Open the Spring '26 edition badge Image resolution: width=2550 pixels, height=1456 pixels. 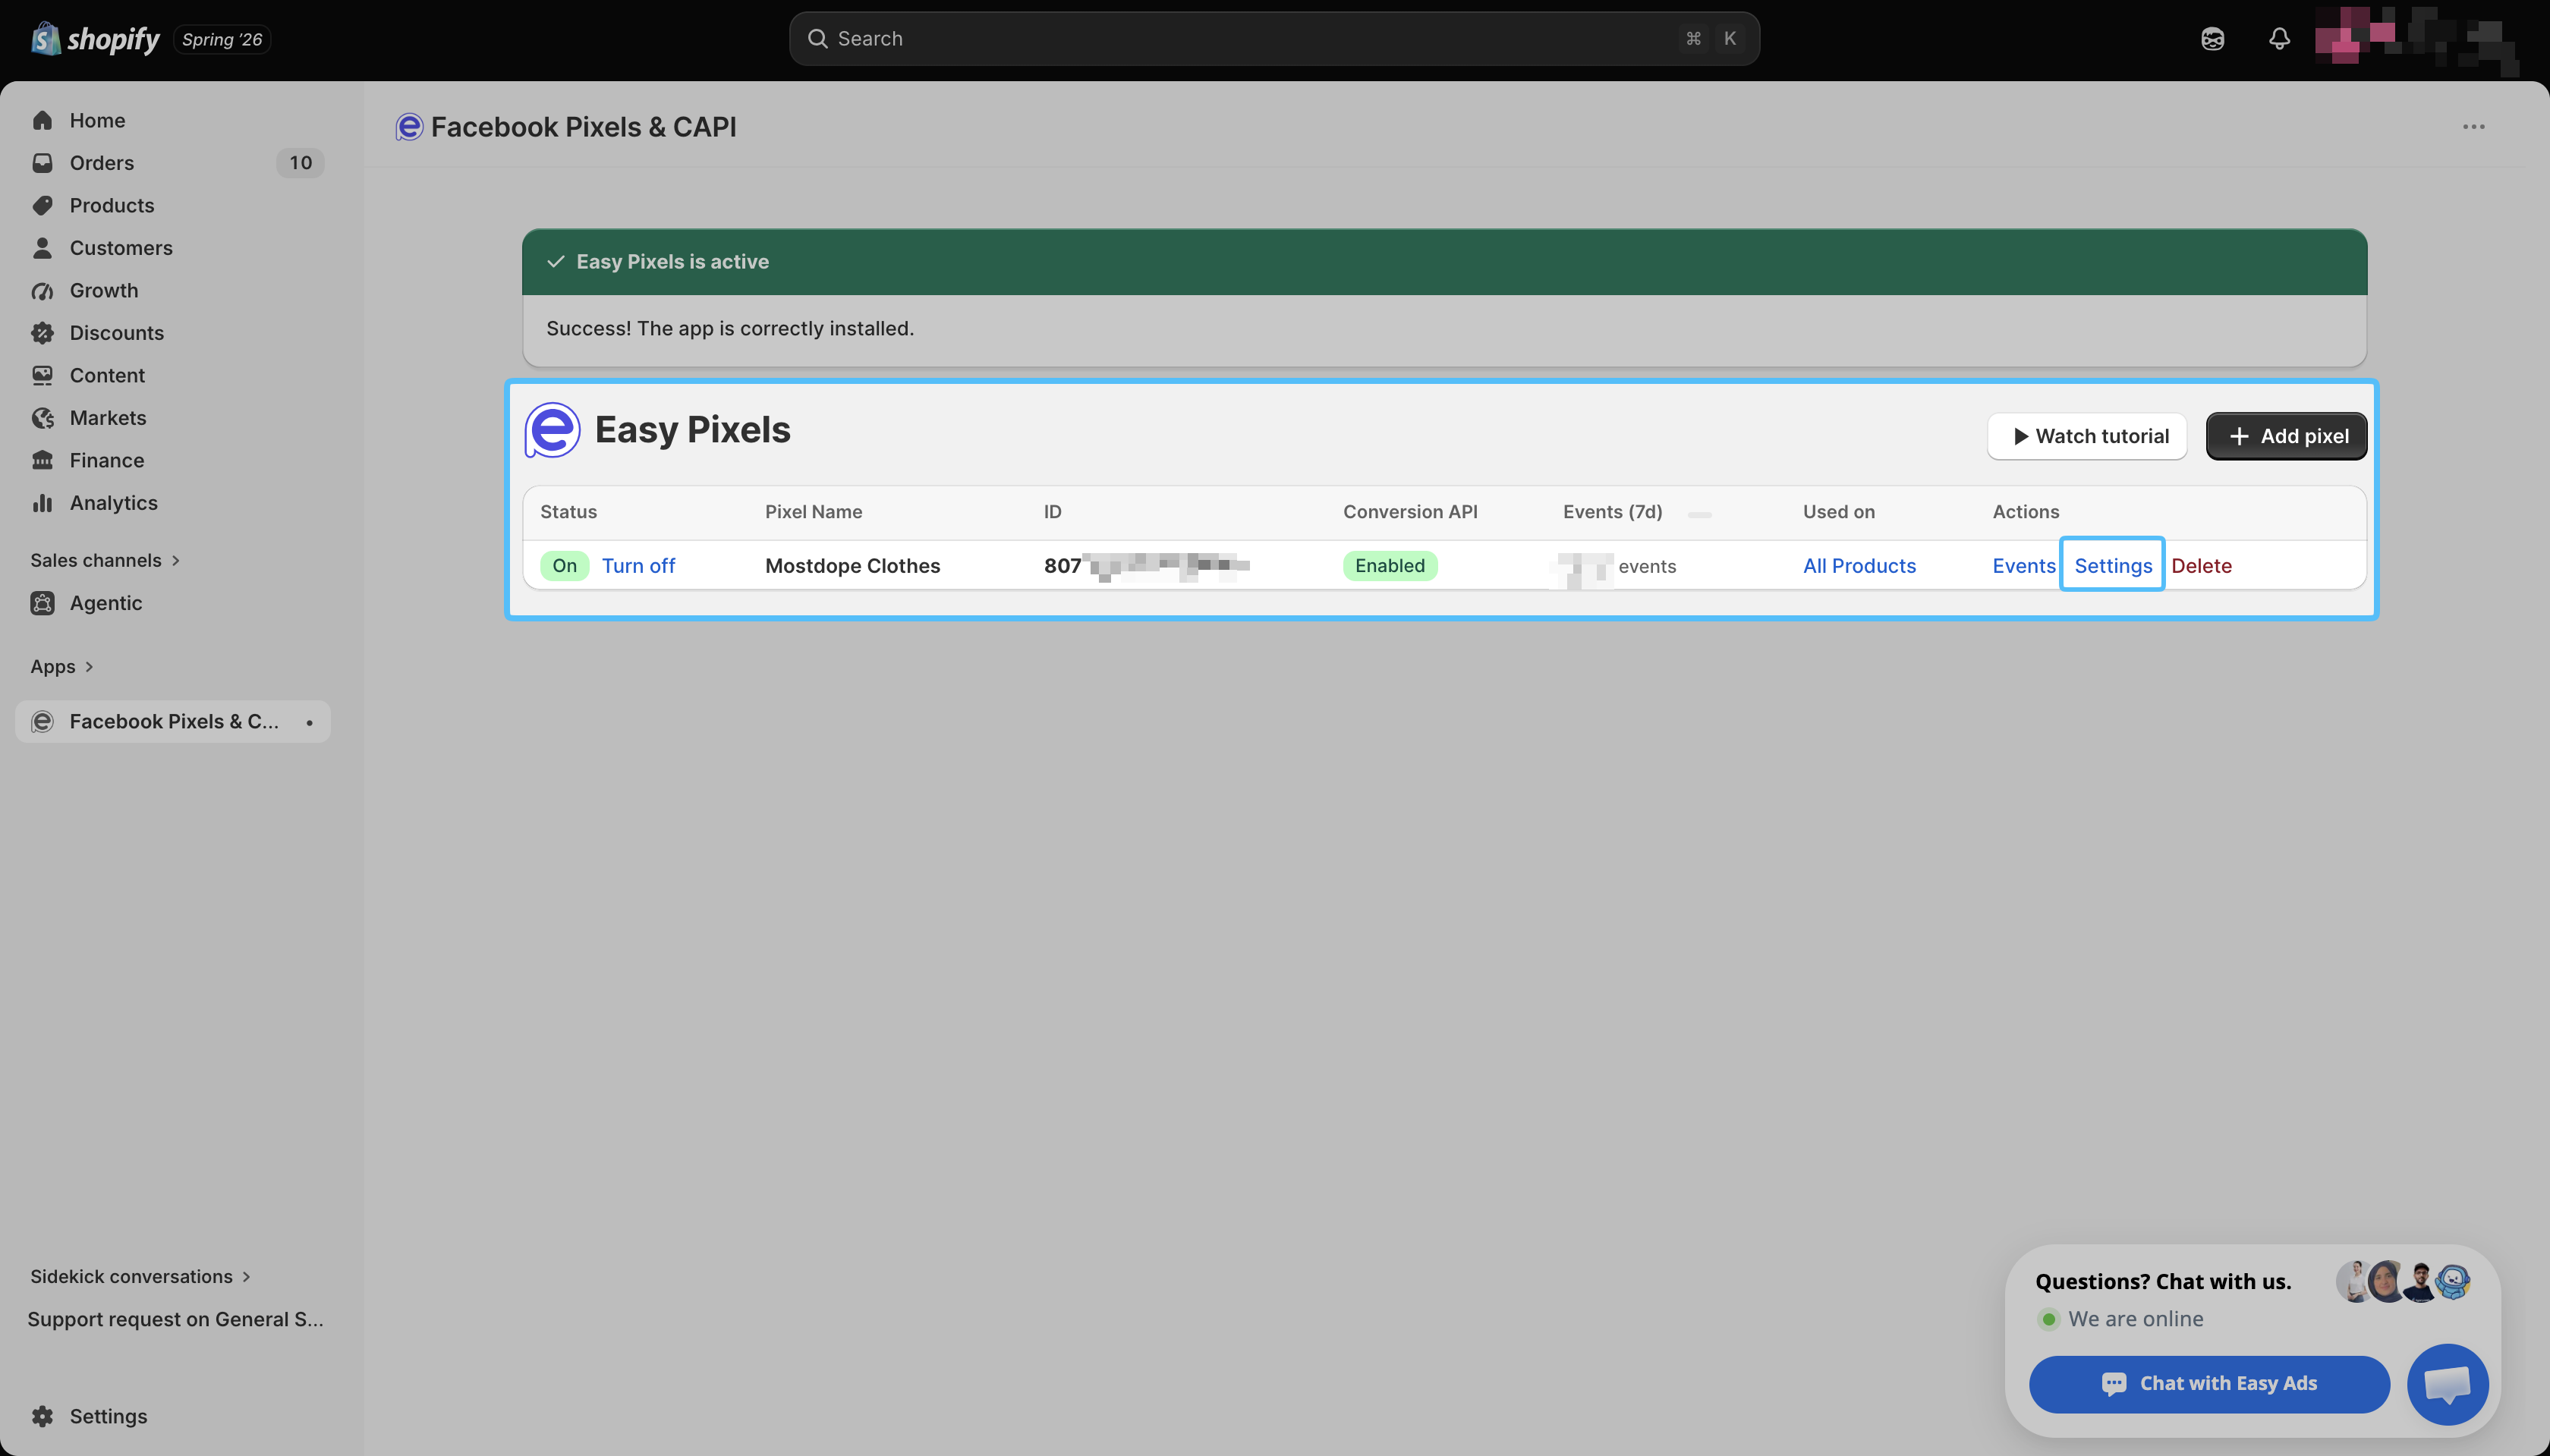[x=222, y=39]
